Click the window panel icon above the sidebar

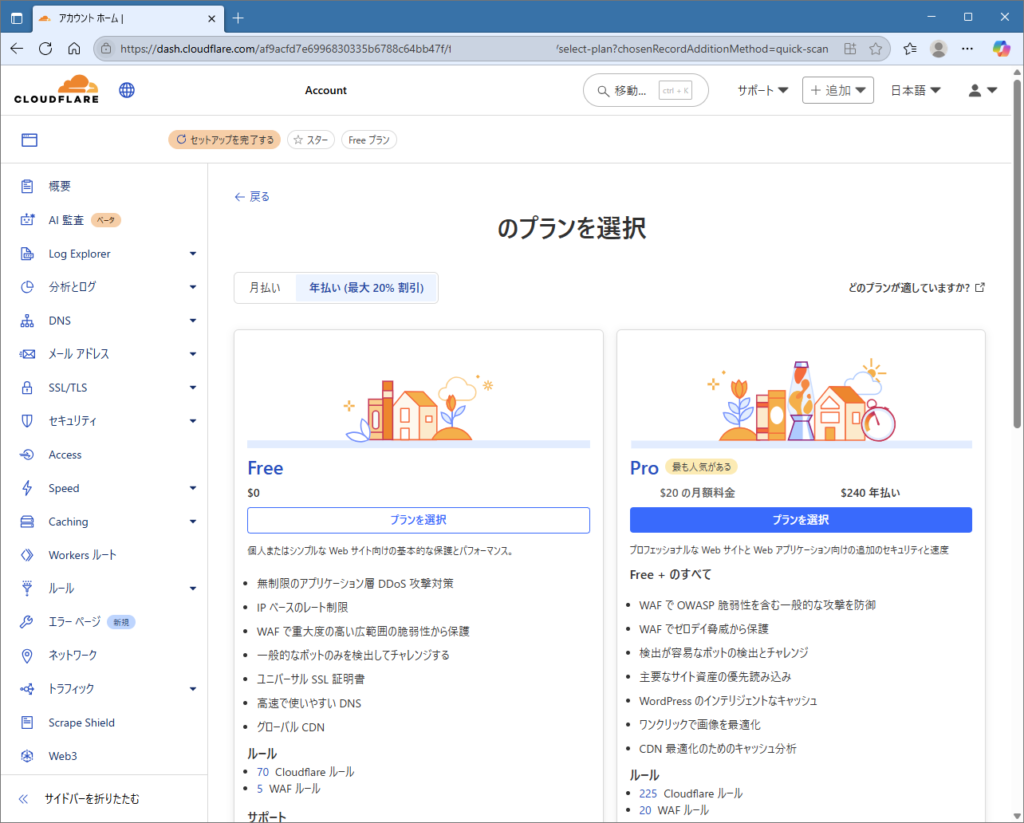coord(29,140)
